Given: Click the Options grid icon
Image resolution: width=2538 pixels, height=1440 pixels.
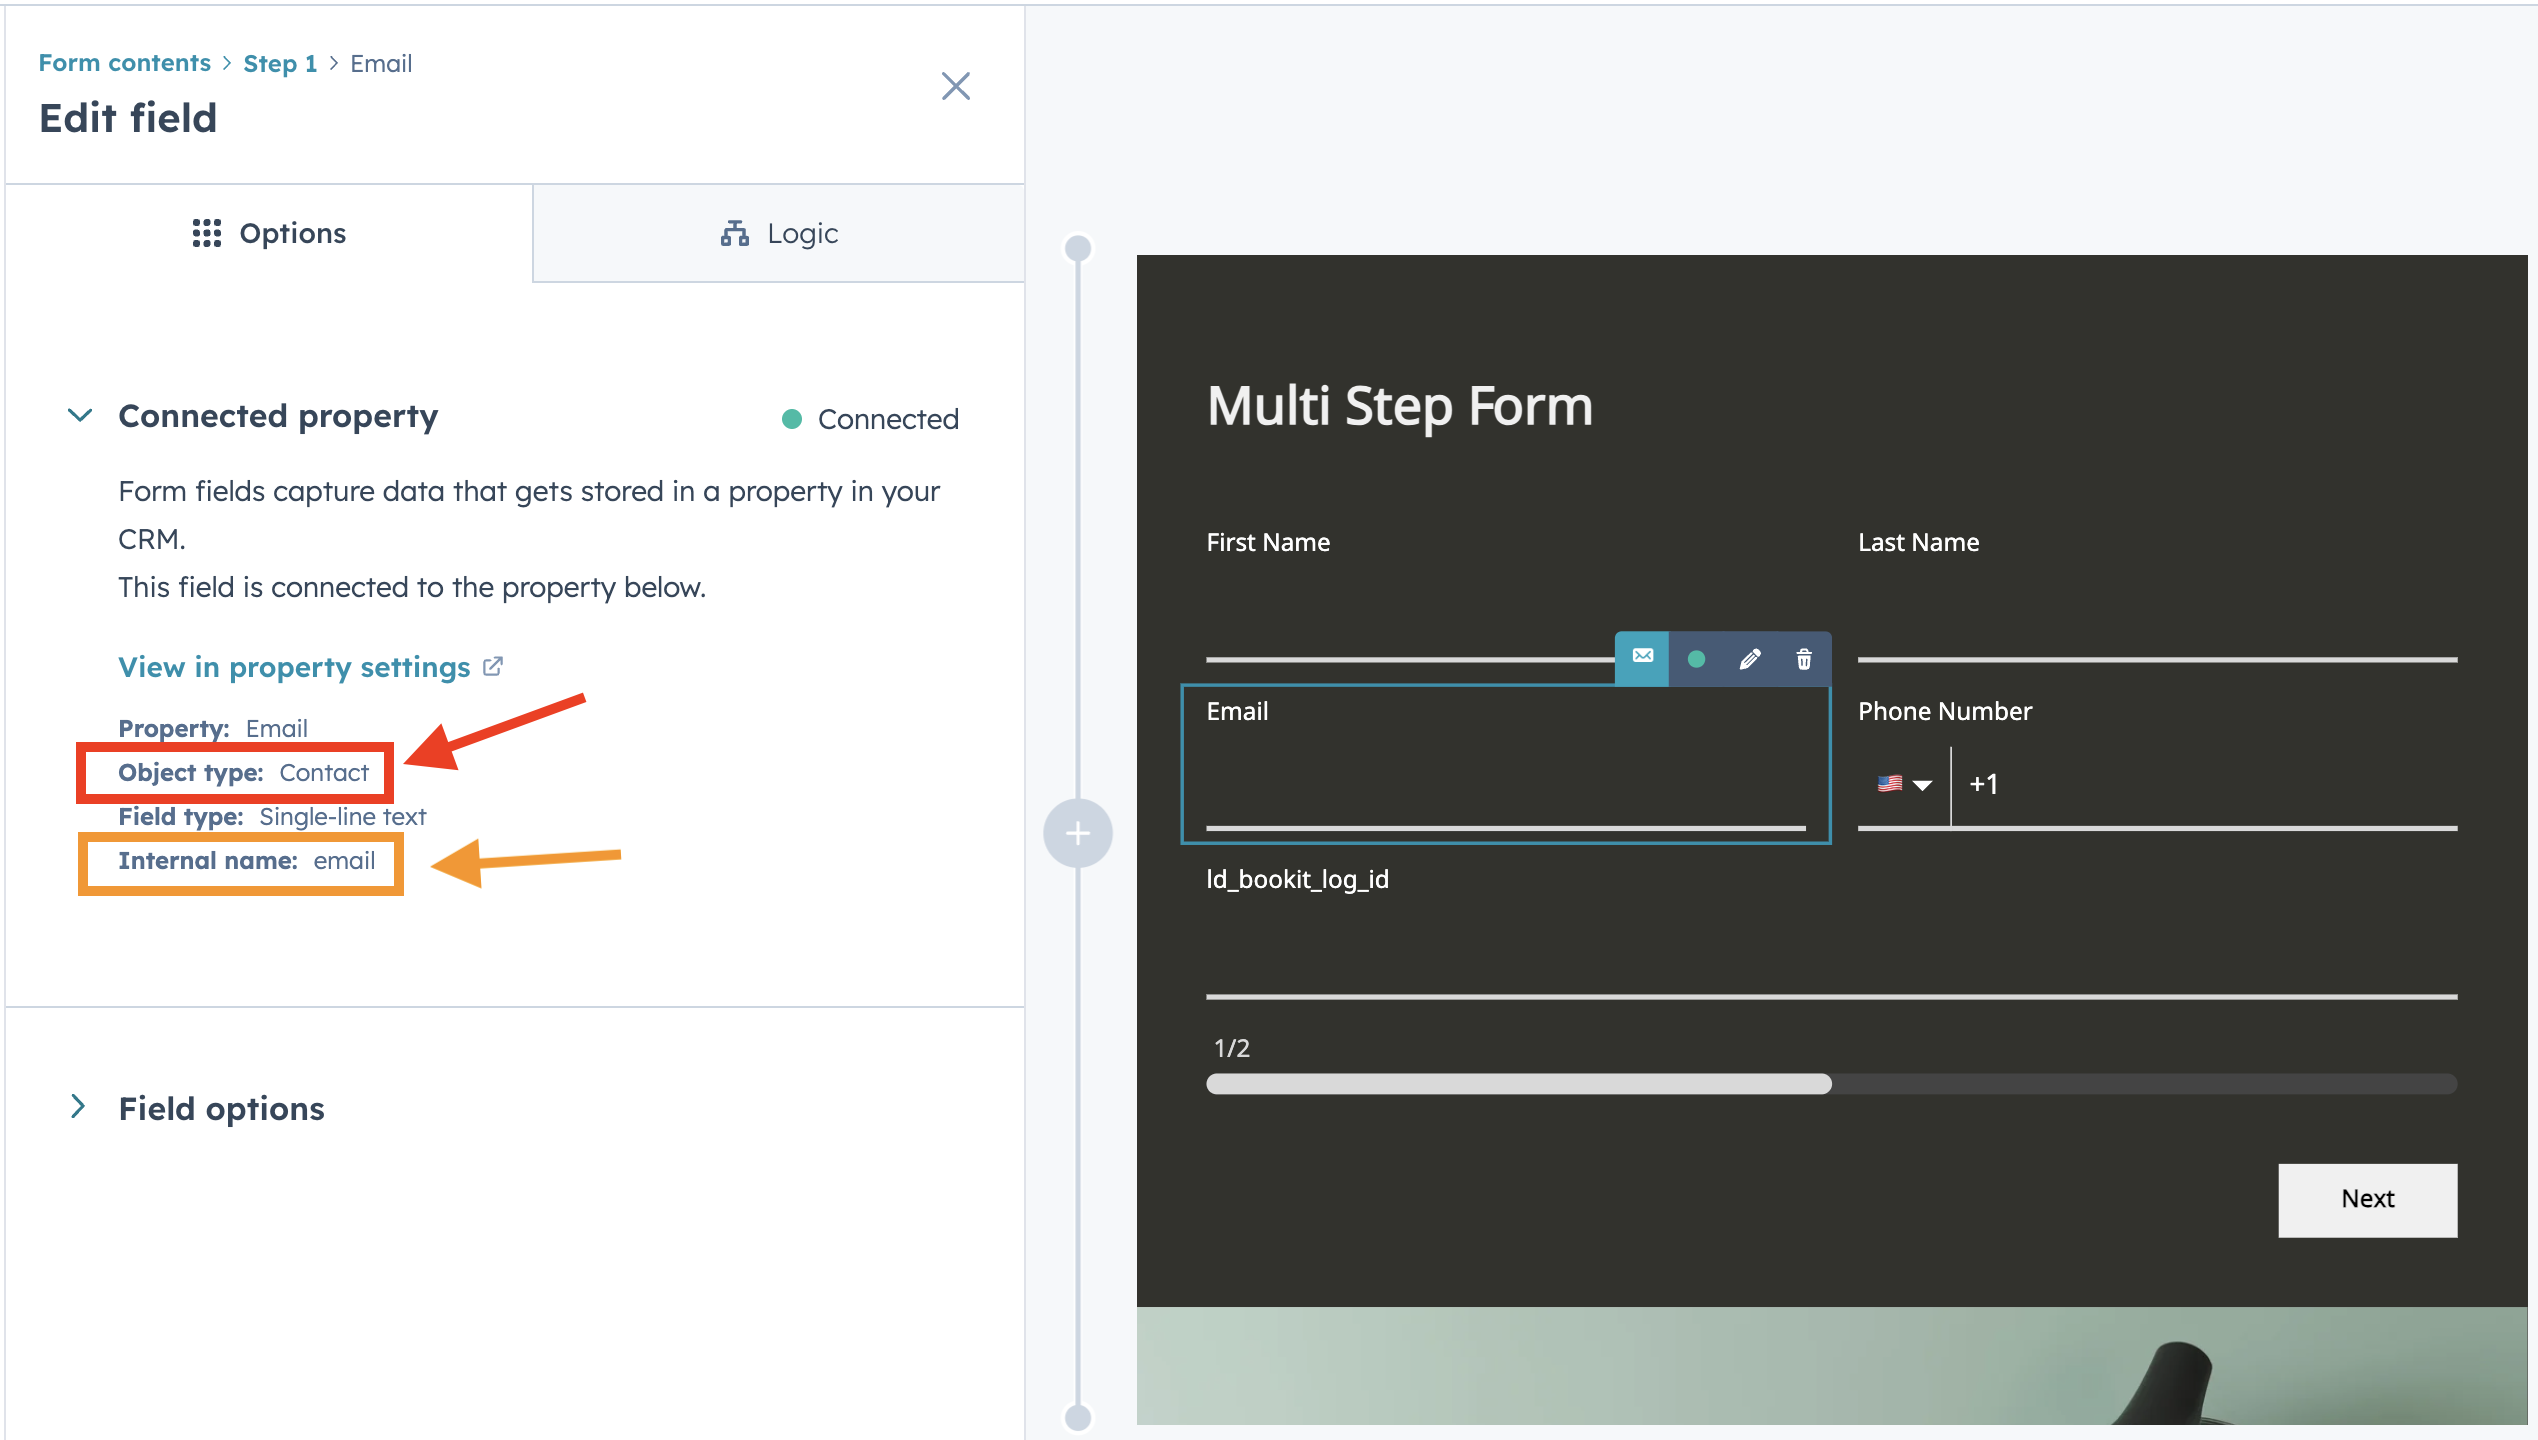Looking at the screenshot, I should pyautogui.click(x=207, y=233).
